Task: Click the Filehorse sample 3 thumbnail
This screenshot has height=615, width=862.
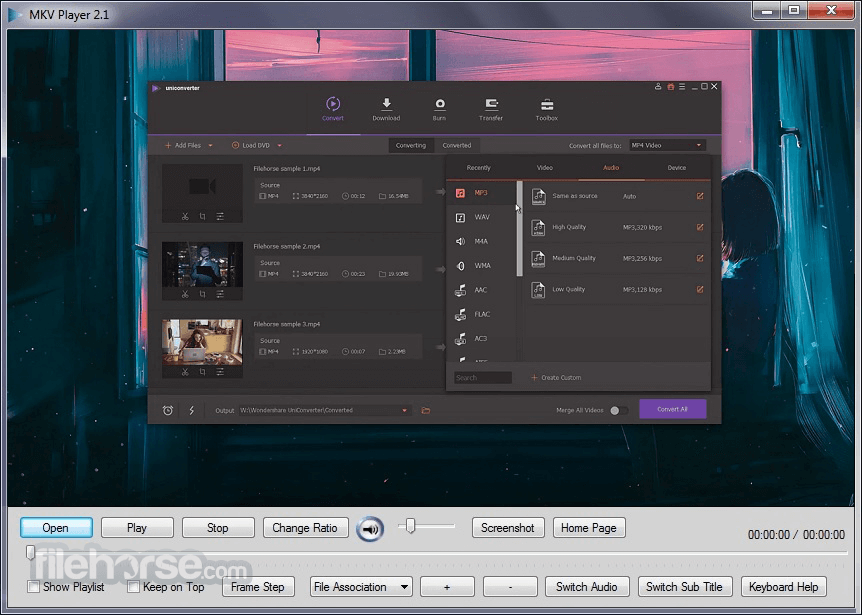Action: (202, 342)
